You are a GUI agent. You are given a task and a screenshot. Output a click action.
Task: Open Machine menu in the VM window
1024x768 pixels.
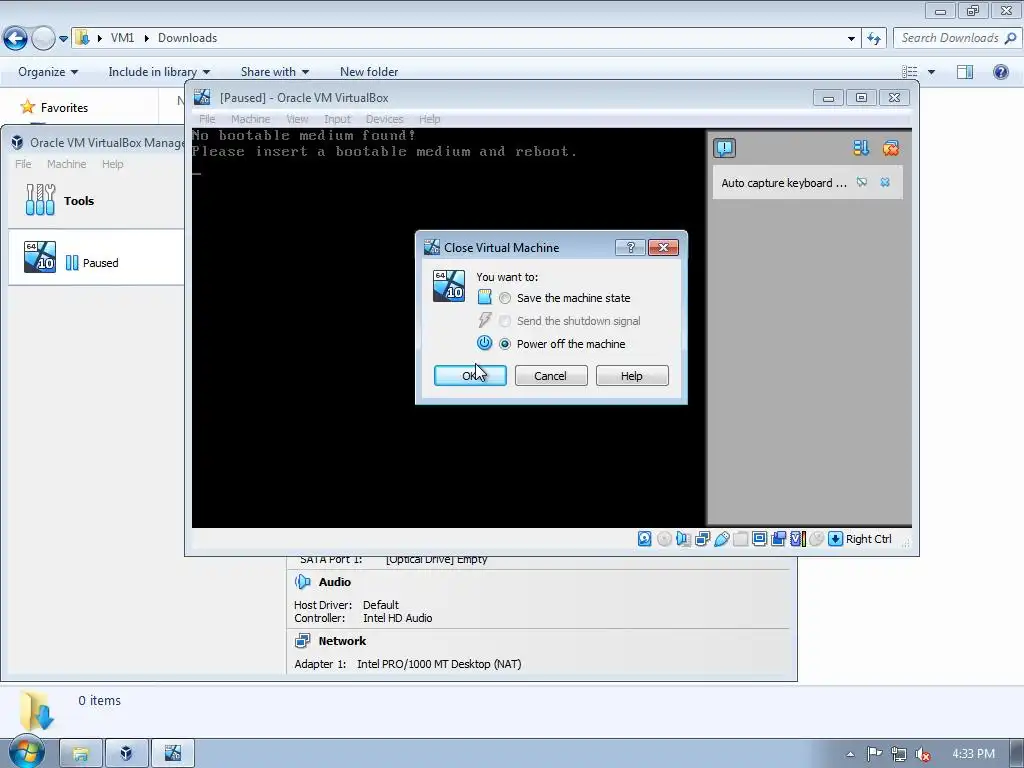pos(250,119)
